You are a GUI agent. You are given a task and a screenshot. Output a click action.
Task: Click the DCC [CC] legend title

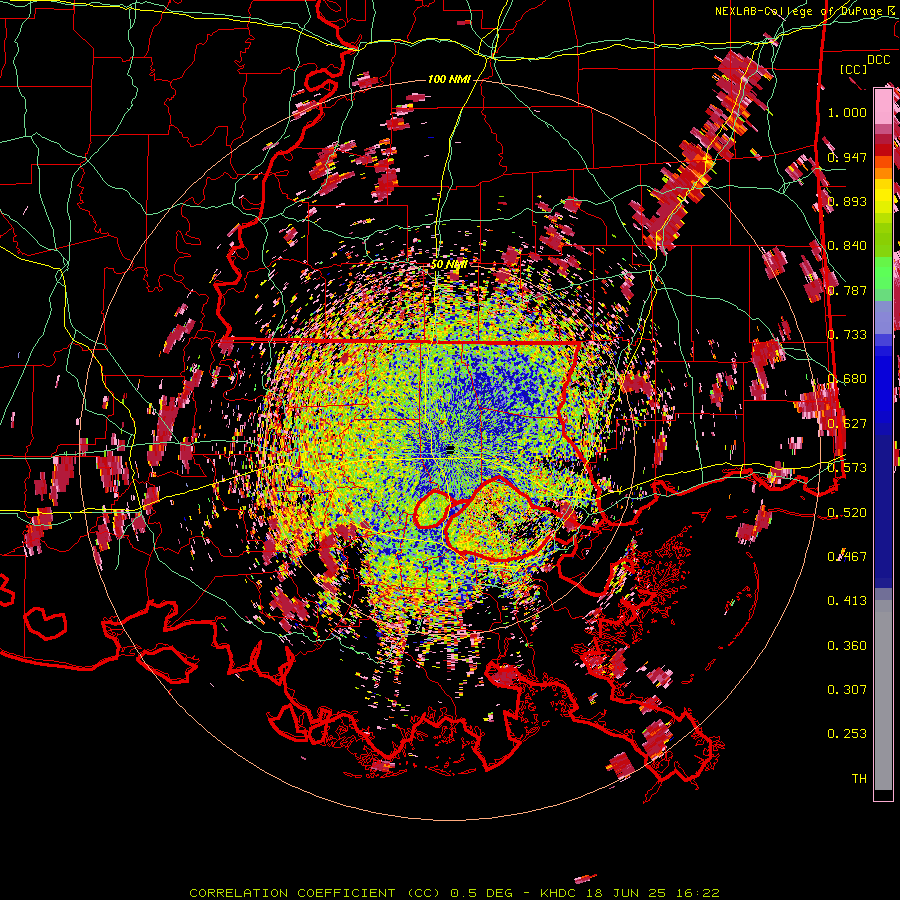864,65
